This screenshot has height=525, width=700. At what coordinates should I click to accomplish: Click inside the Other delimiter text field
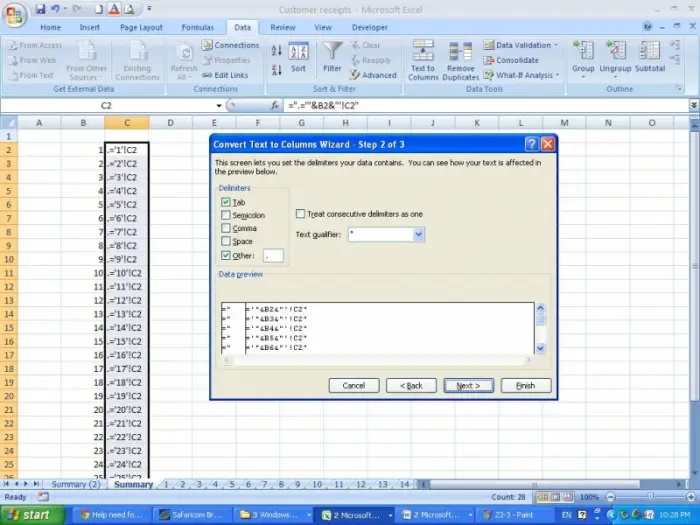(273, 255)
